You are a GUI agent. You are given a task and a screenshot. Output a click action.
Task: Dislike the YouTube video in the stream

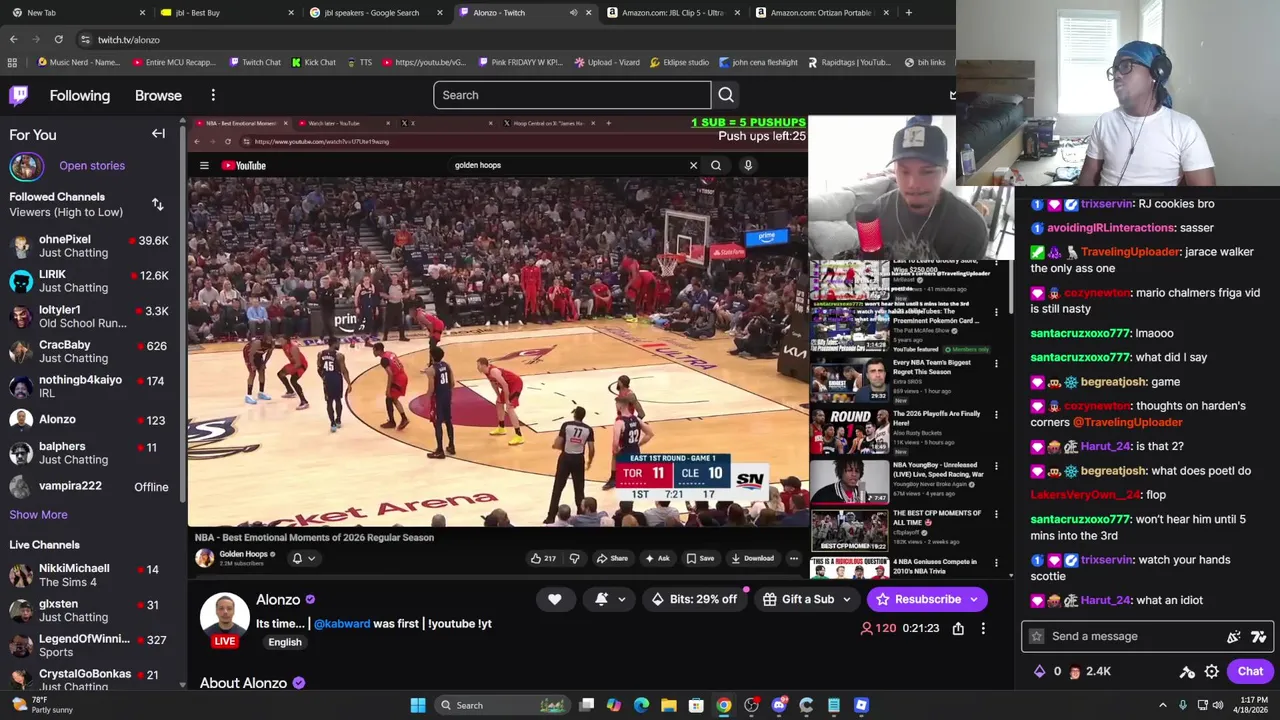574,558
